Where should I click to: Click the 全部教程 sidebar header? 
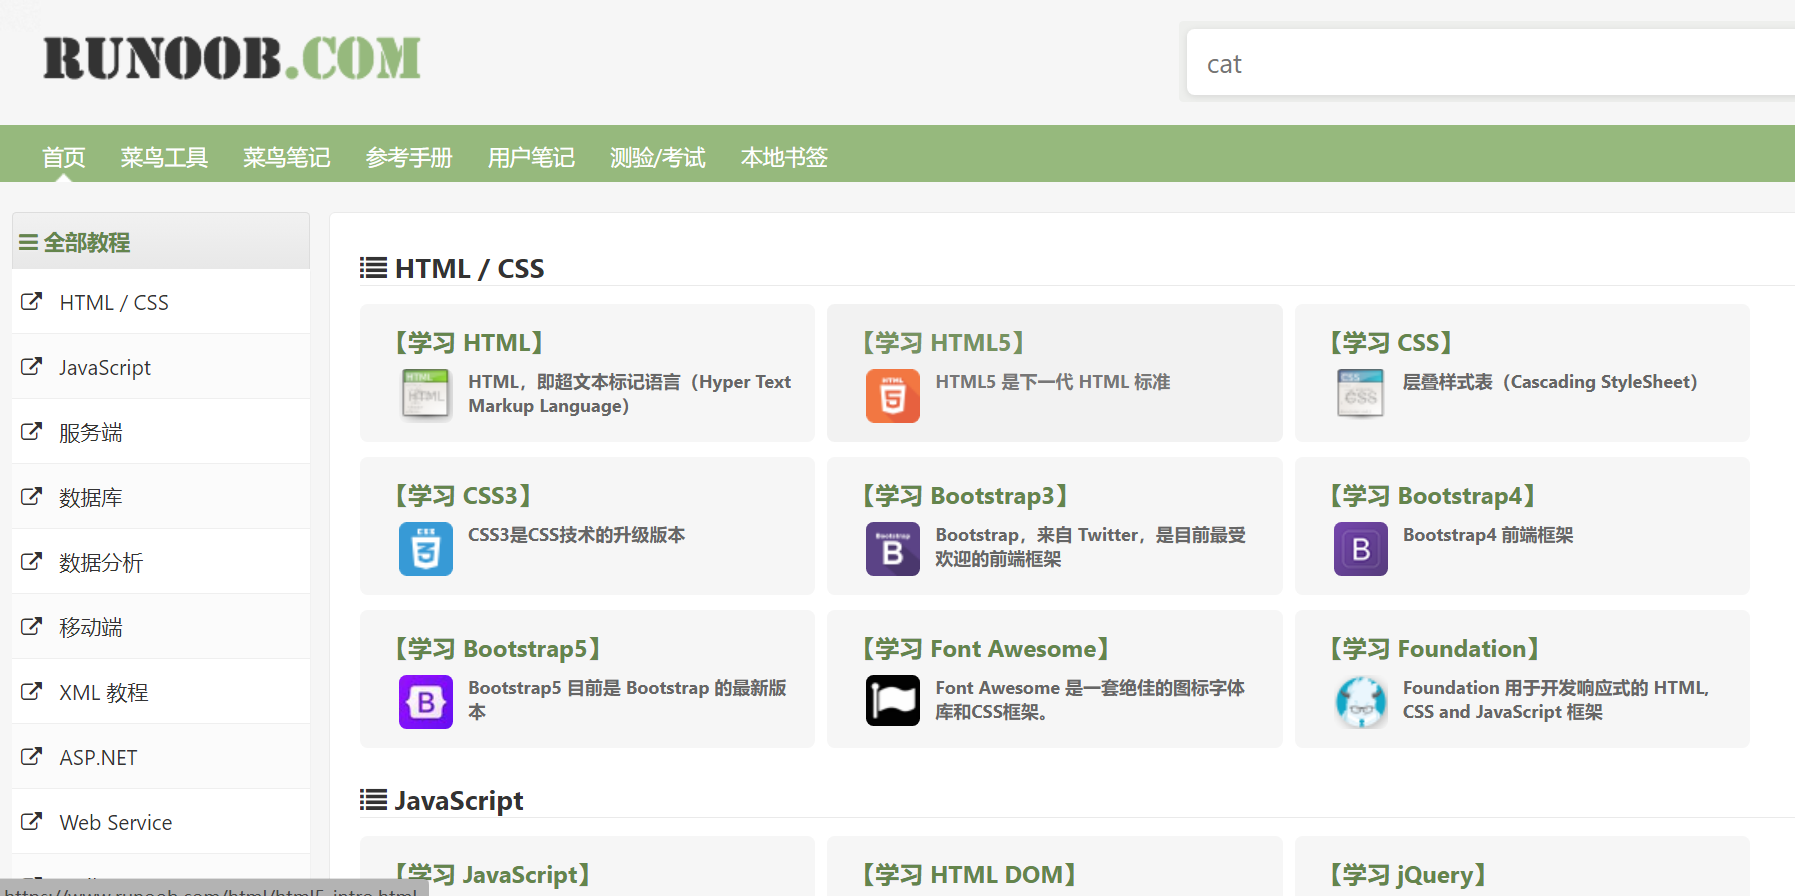(x=161, y=241)
